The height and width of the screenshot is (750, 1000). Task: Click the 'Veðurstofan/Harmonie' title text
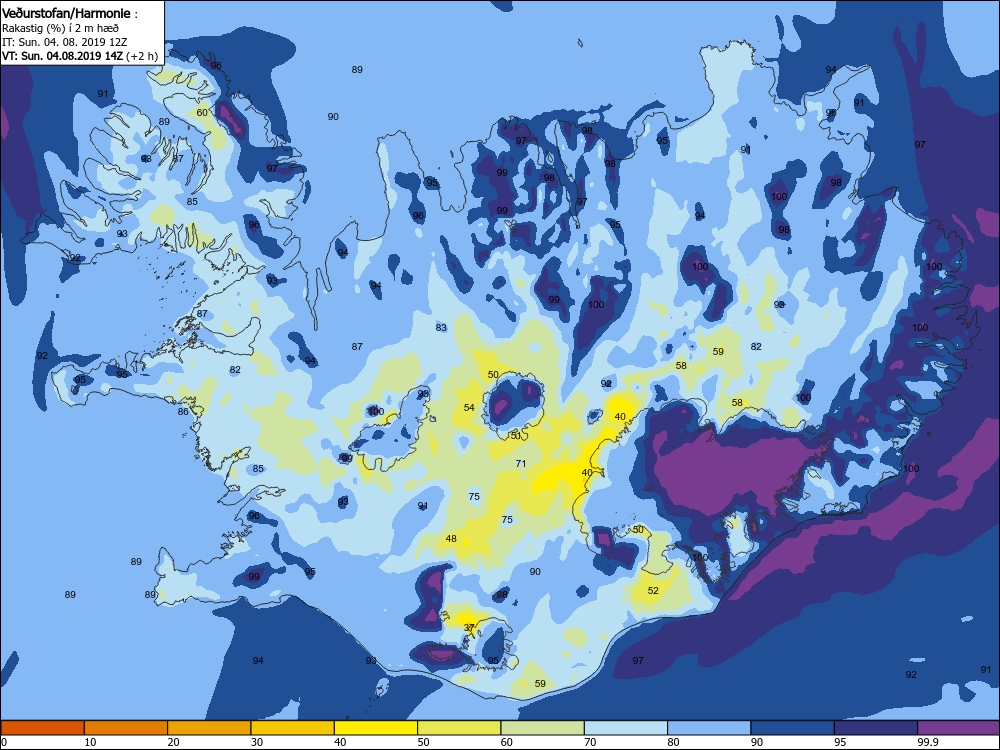pyautogui.click(x=66, y=13)
